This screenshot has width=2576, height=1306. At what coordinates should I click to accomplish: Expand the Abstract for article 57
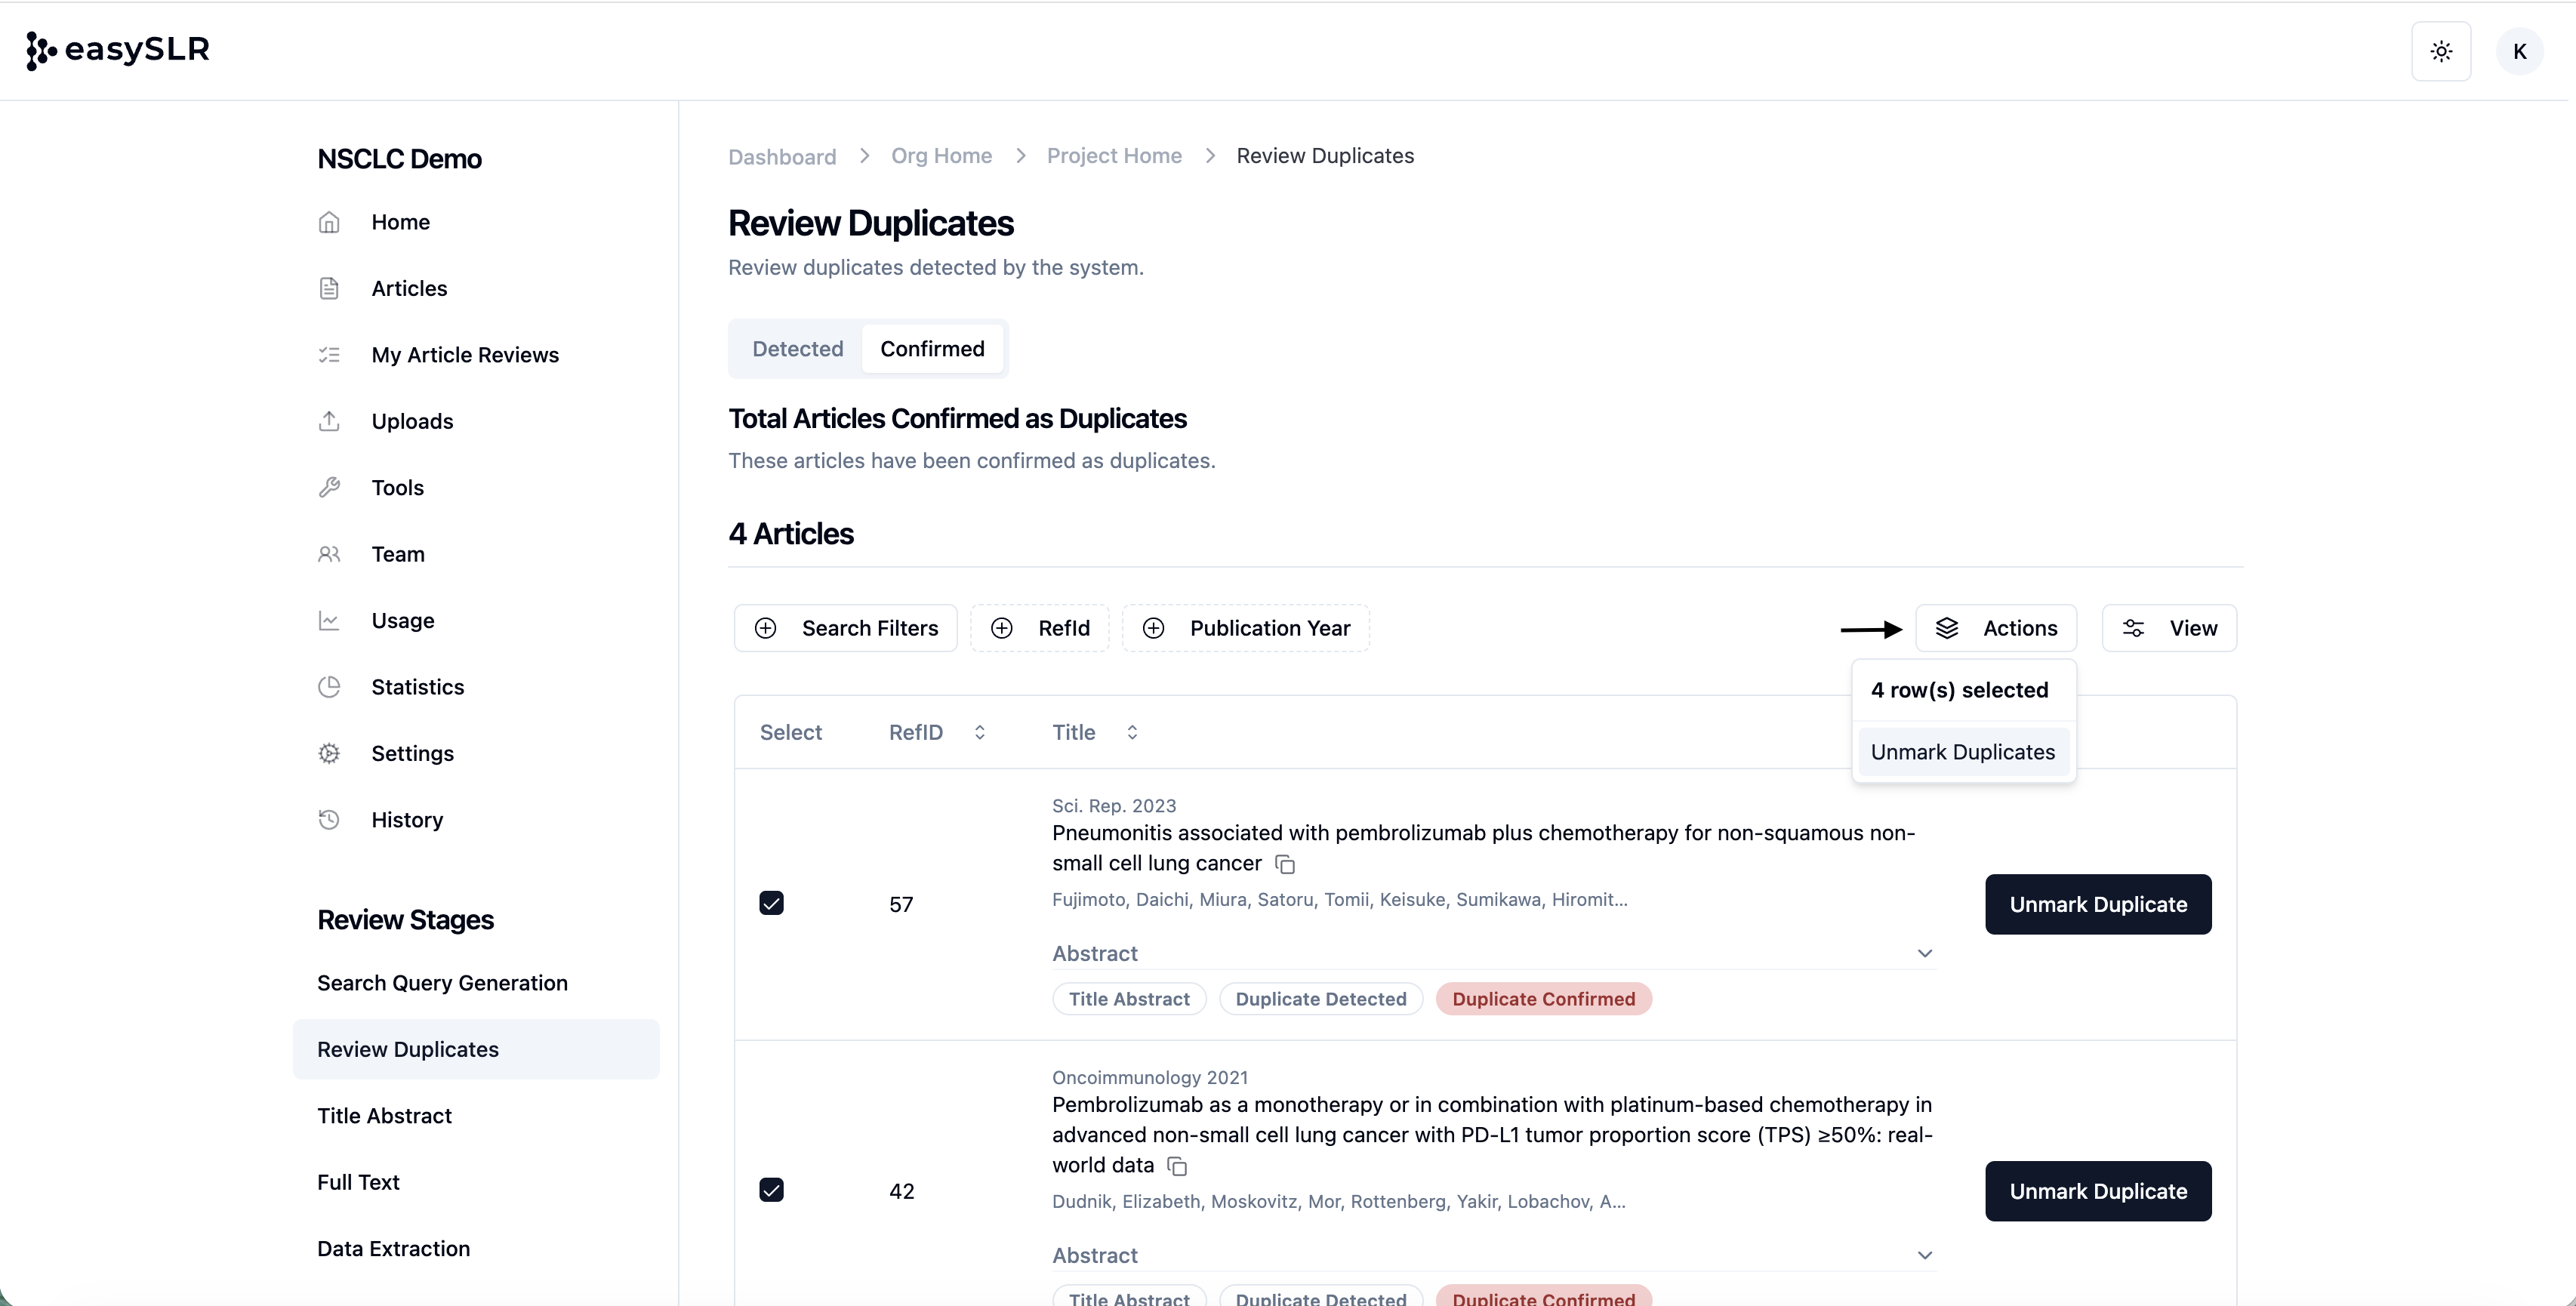coord(1924,954)
